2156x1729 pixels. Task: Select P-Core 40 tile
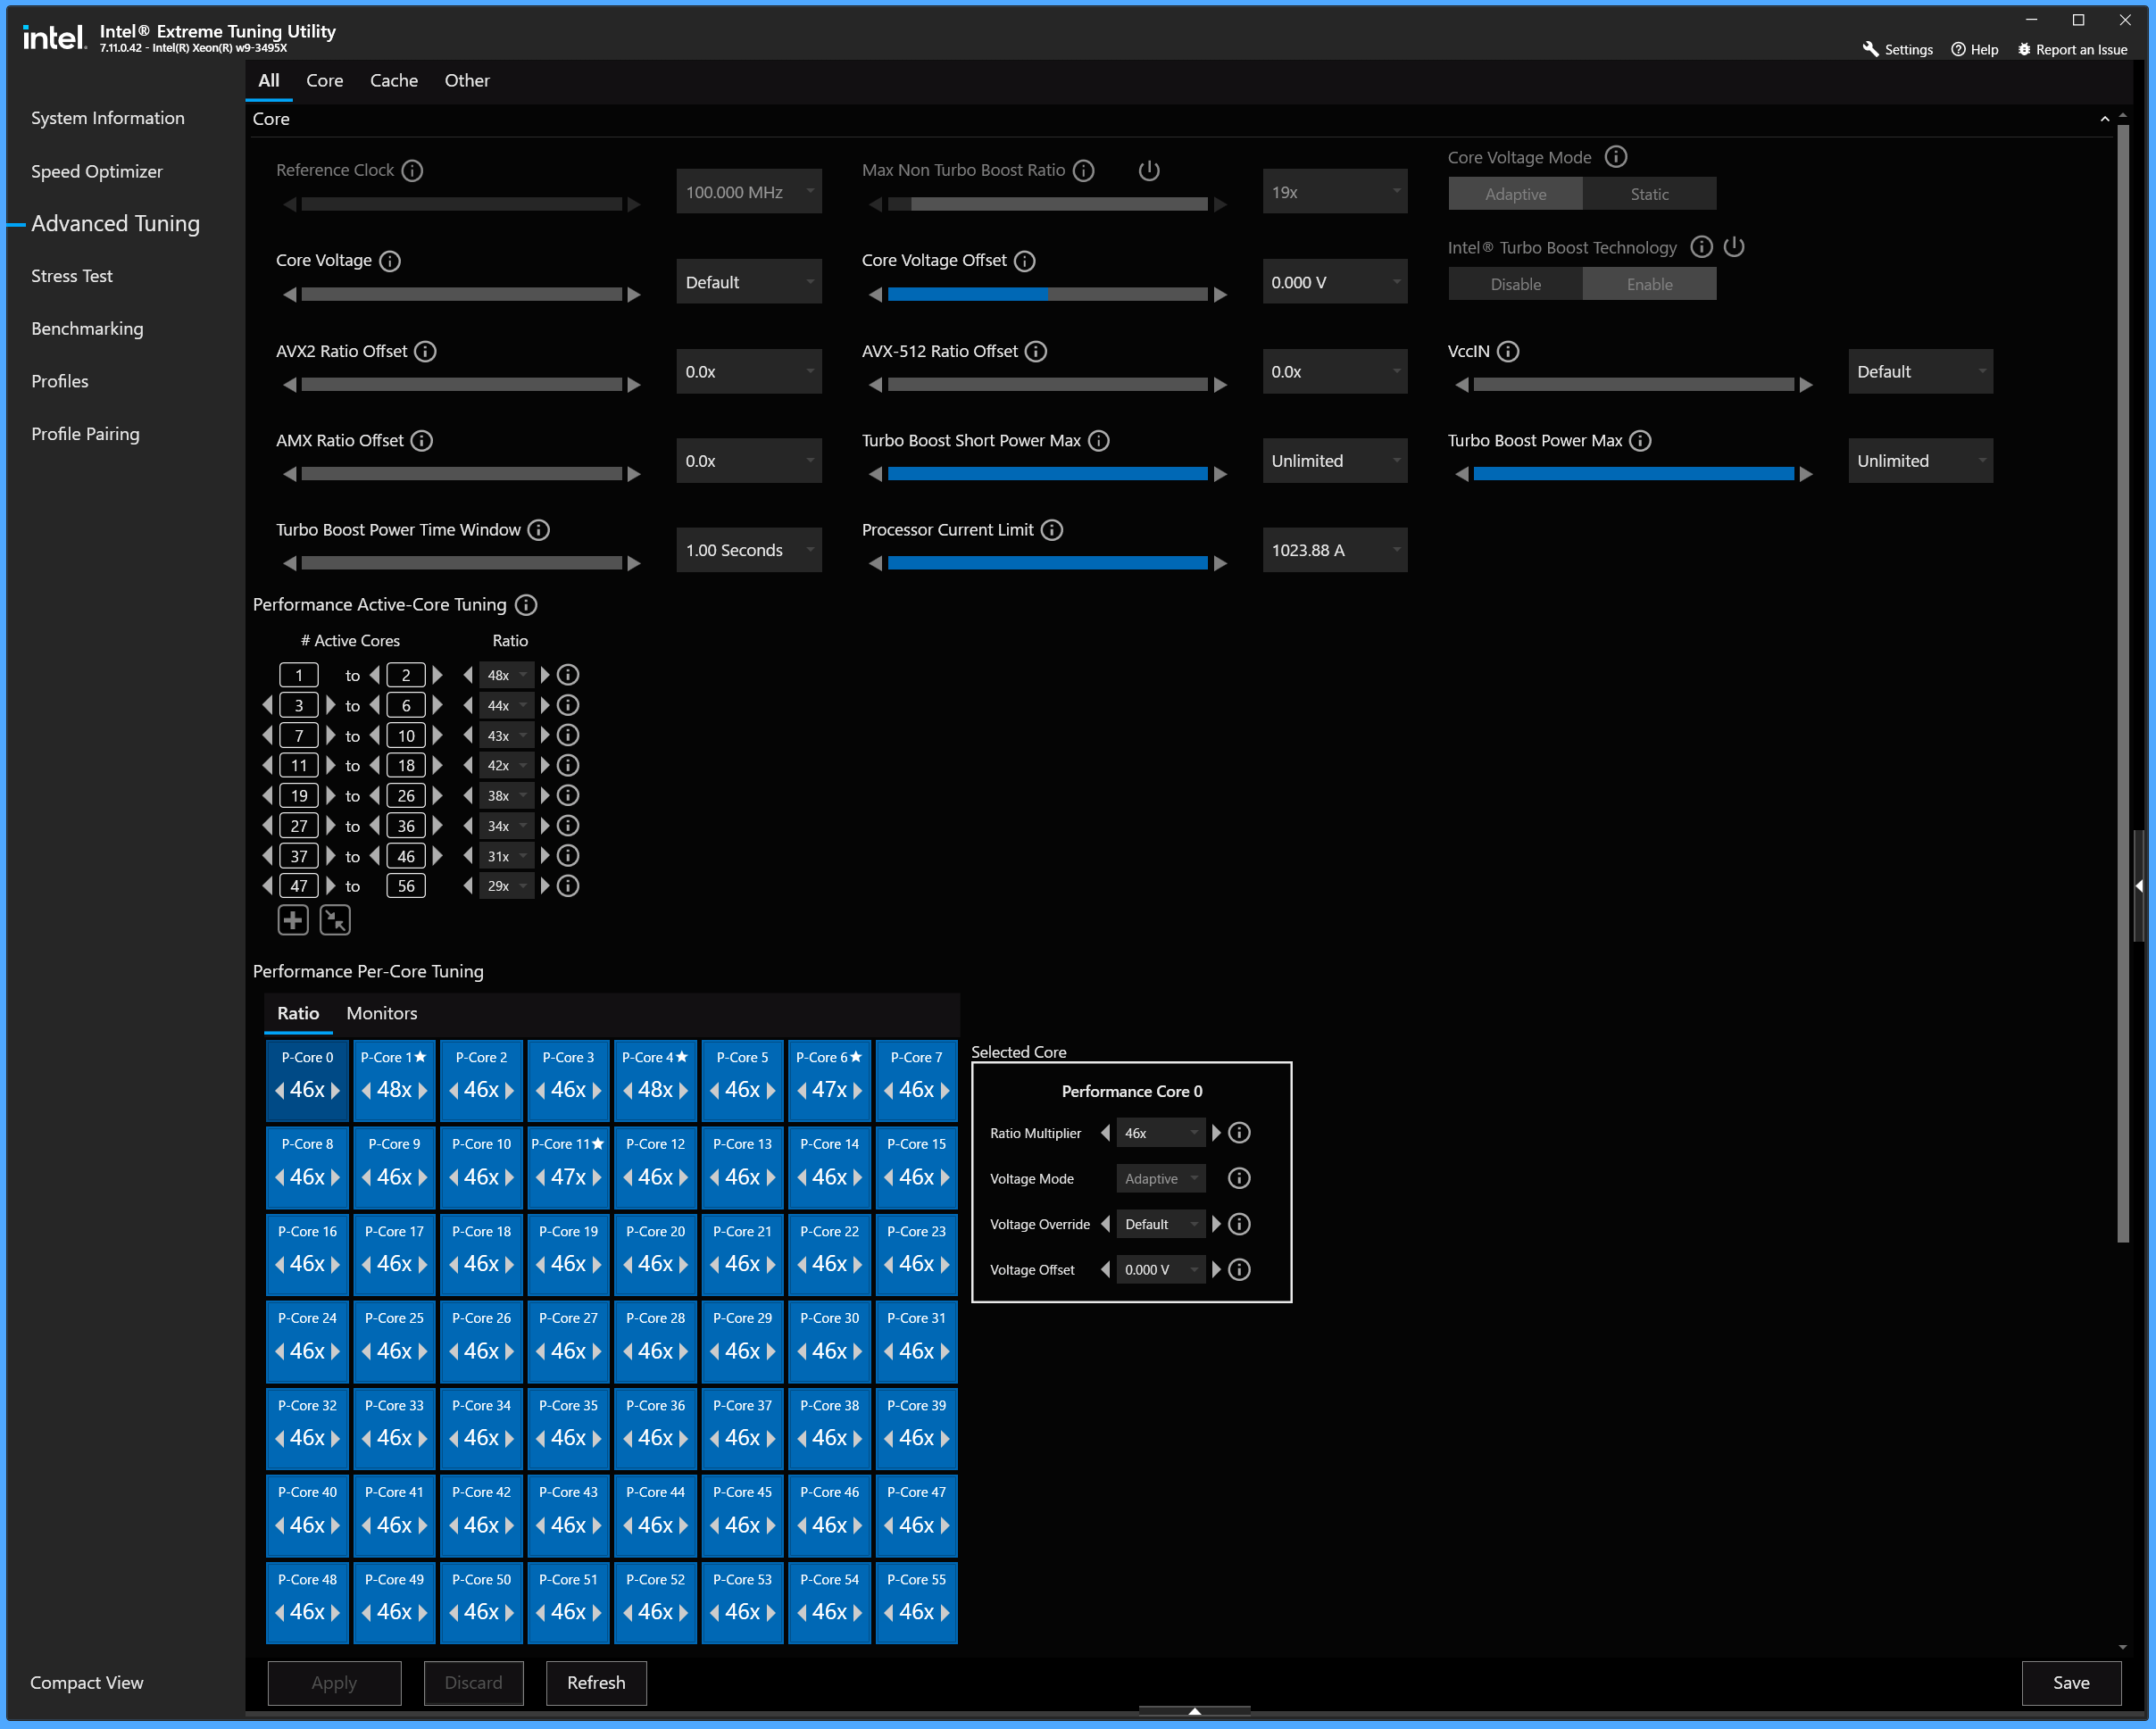pos(307,1515)
